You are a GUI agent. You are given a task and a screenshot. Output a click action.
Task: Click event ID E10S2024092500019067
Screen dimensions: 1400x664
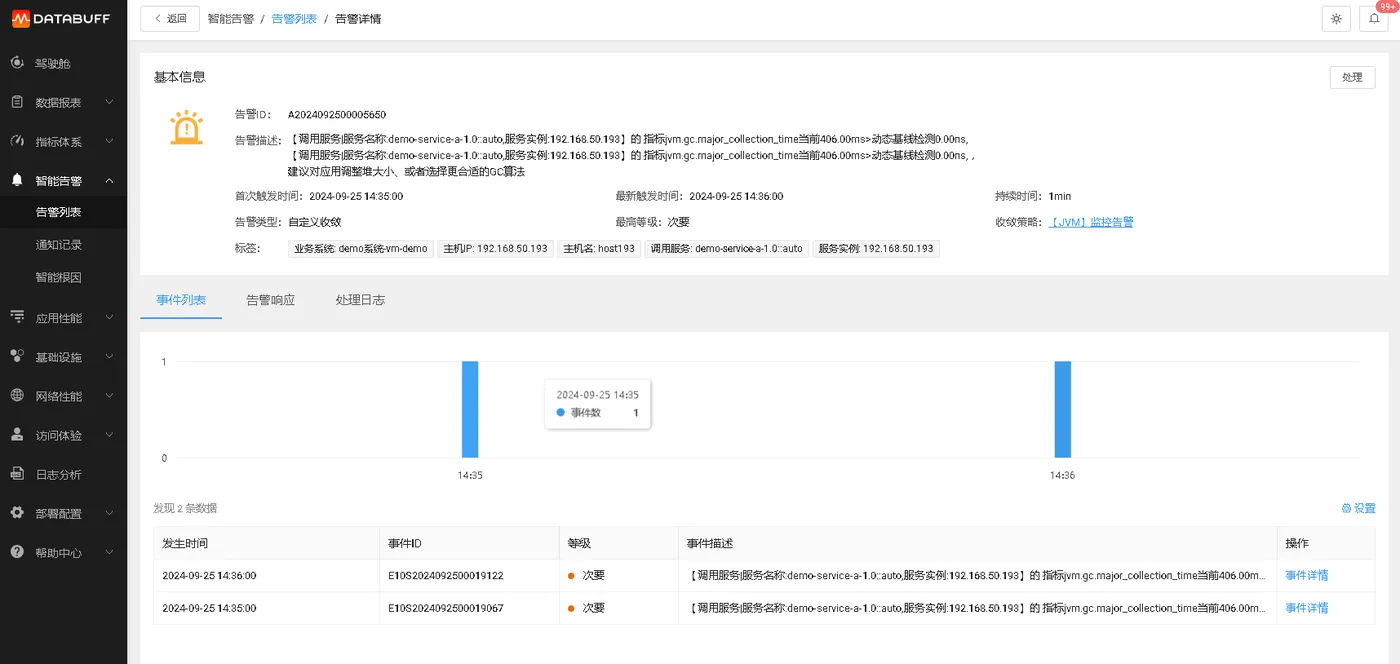click(x=445, y=608)
